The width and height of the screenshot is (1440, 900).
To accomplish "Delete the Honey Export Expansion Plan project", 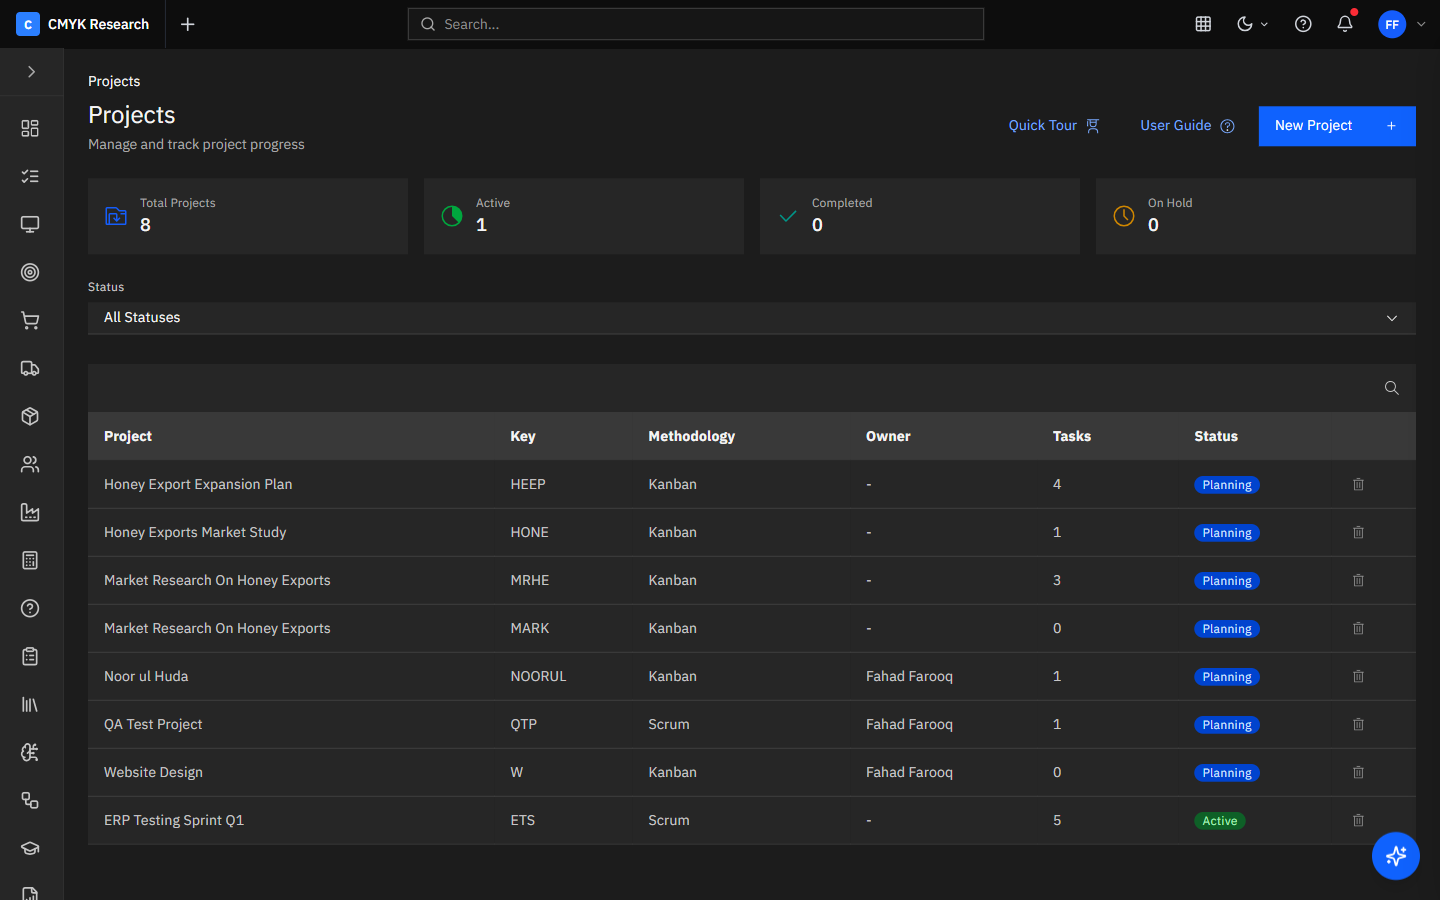I will coord(1358,484).
